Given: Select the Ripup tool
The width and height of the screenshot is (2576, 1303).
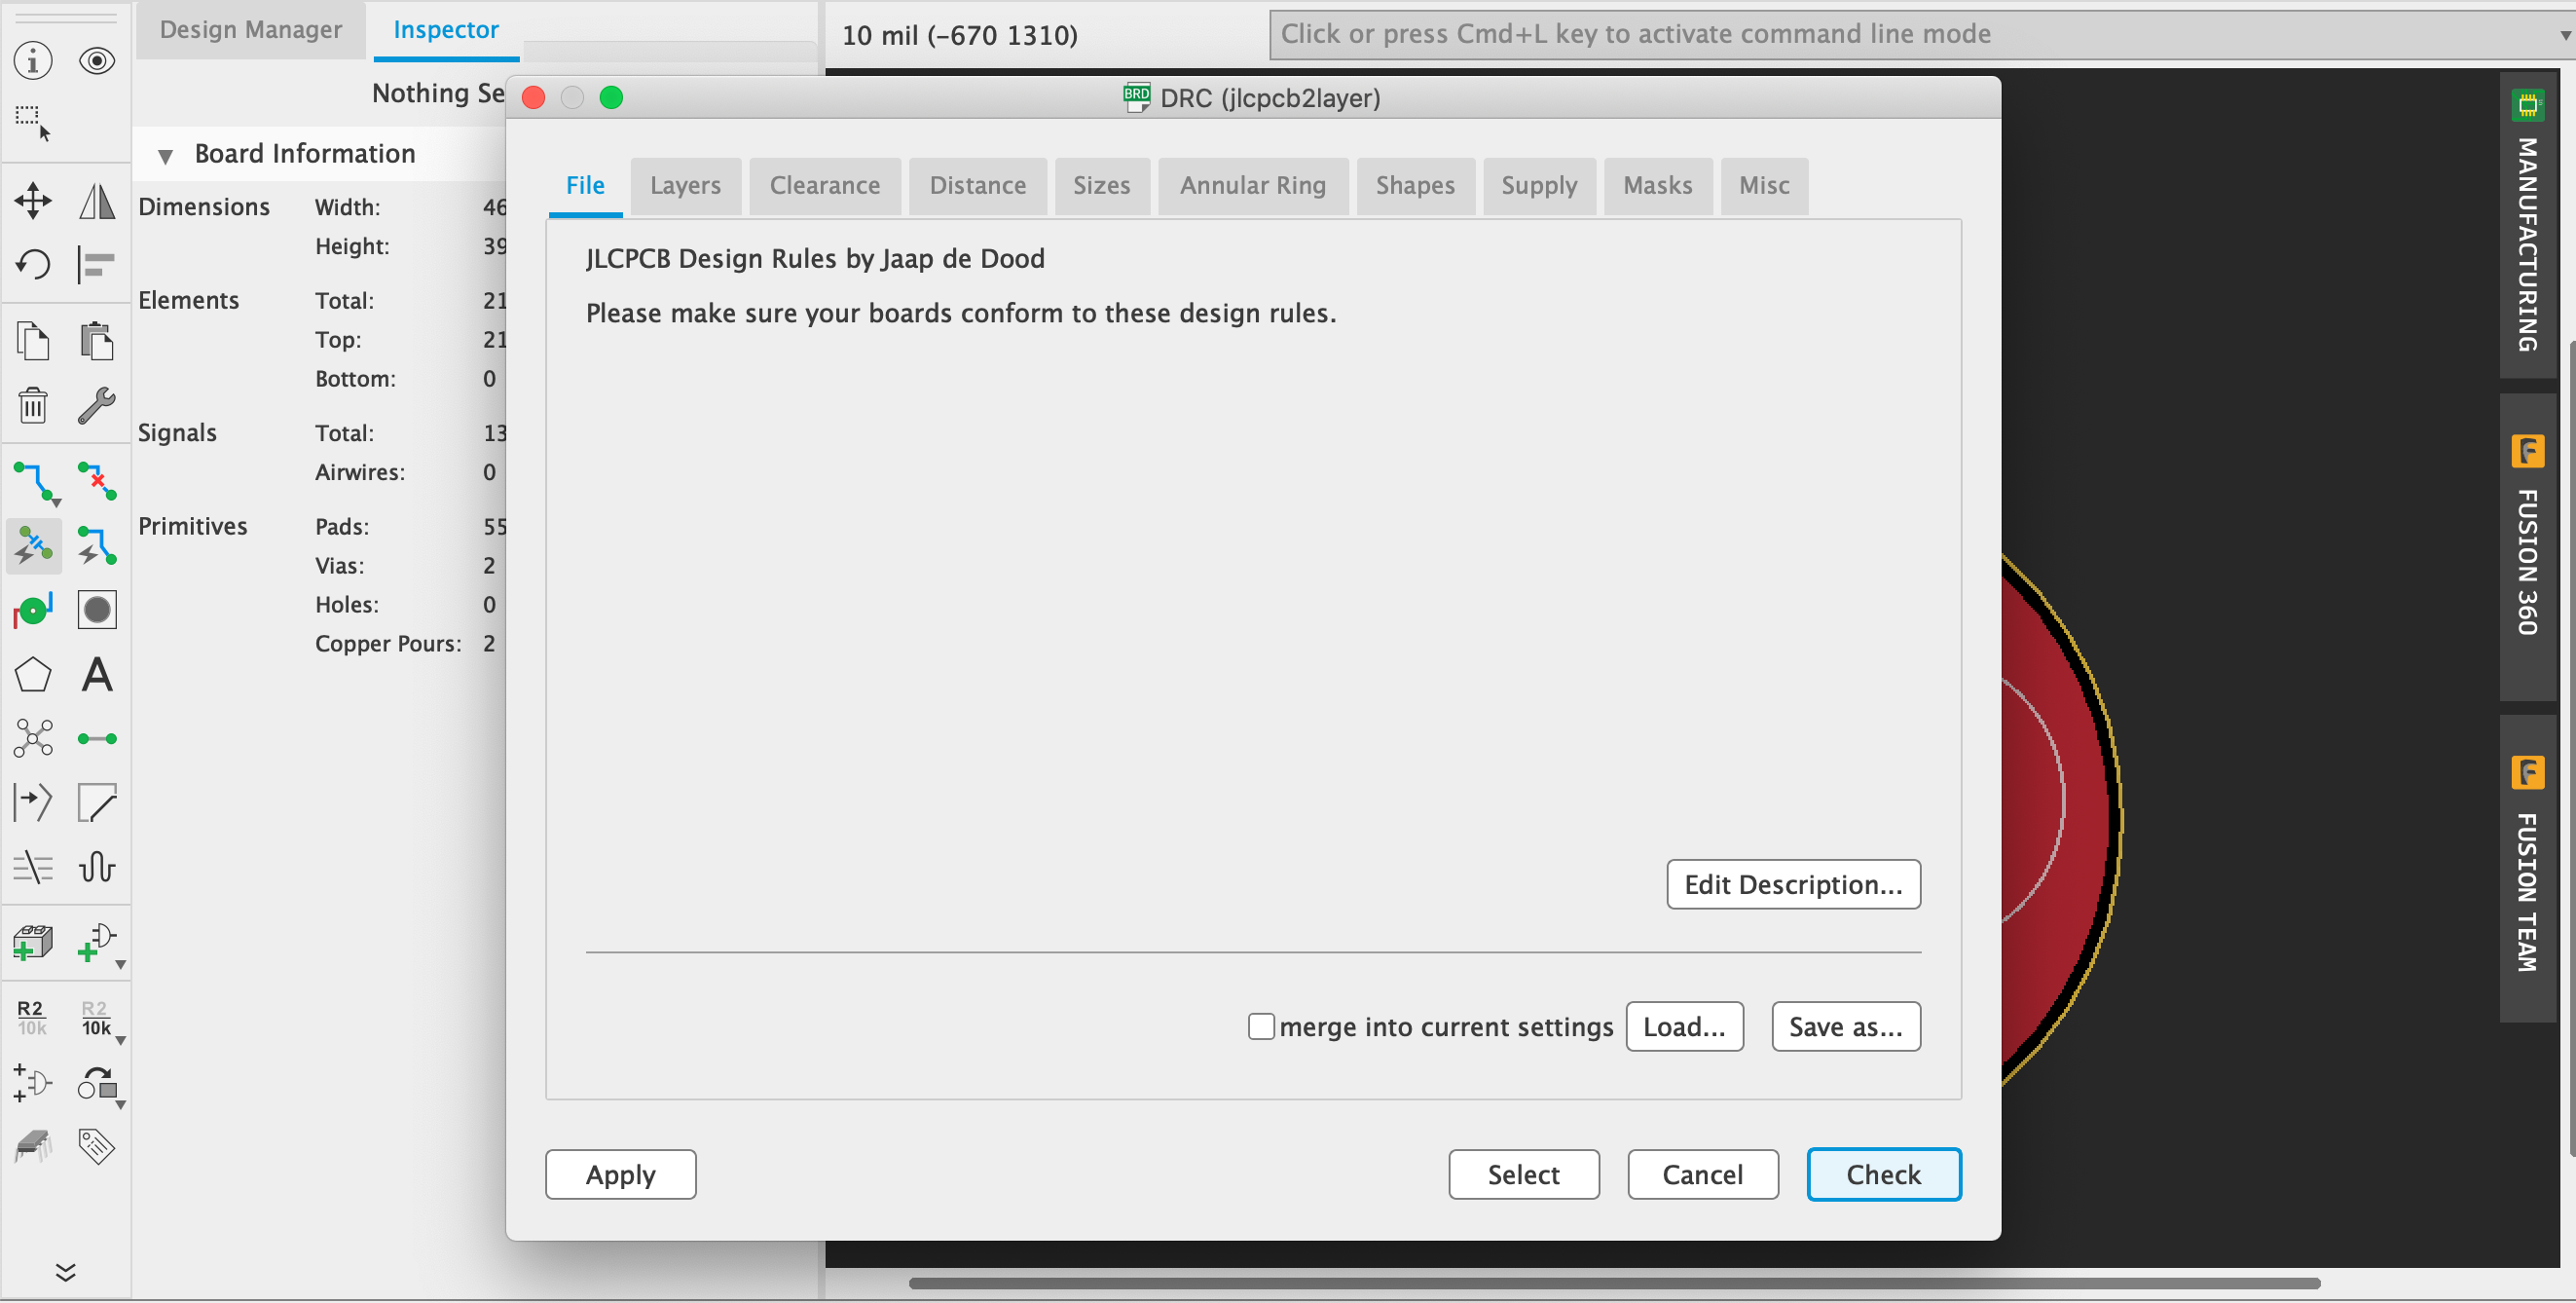Looking at the screenshot, I should (x=97, y=483).
